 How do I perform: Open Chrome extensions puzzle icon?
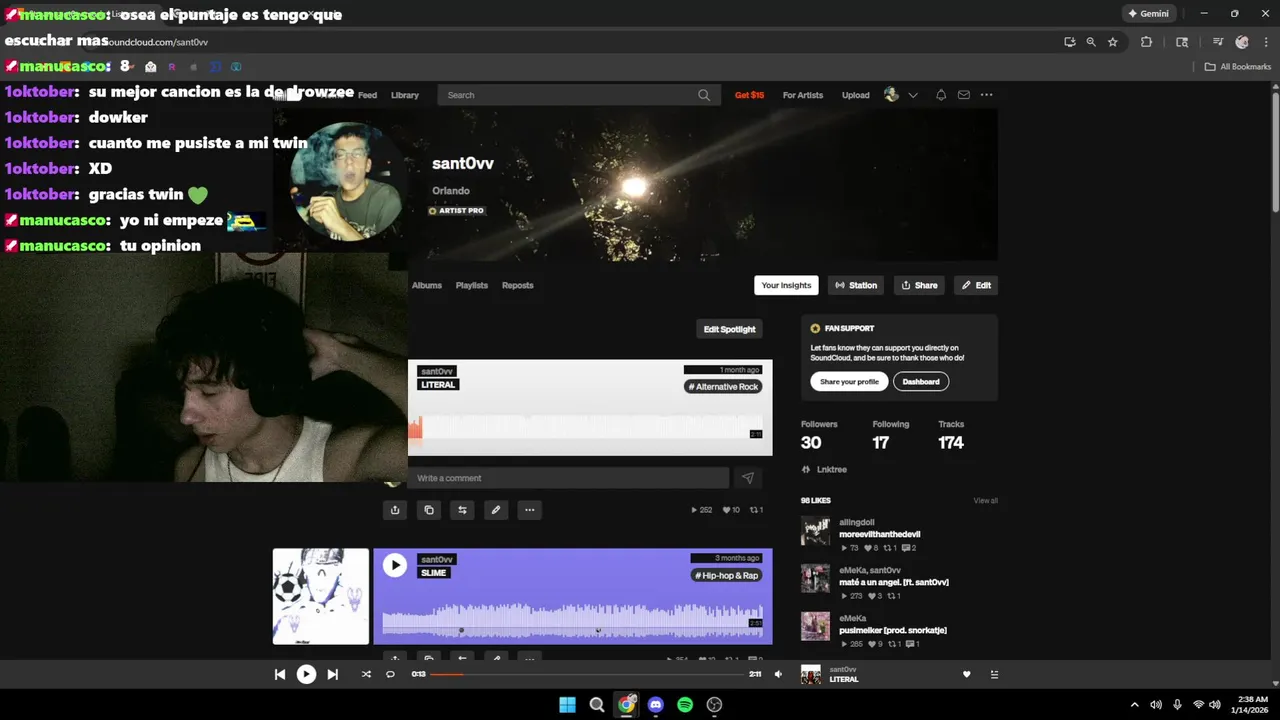[x=1146, y=42]
